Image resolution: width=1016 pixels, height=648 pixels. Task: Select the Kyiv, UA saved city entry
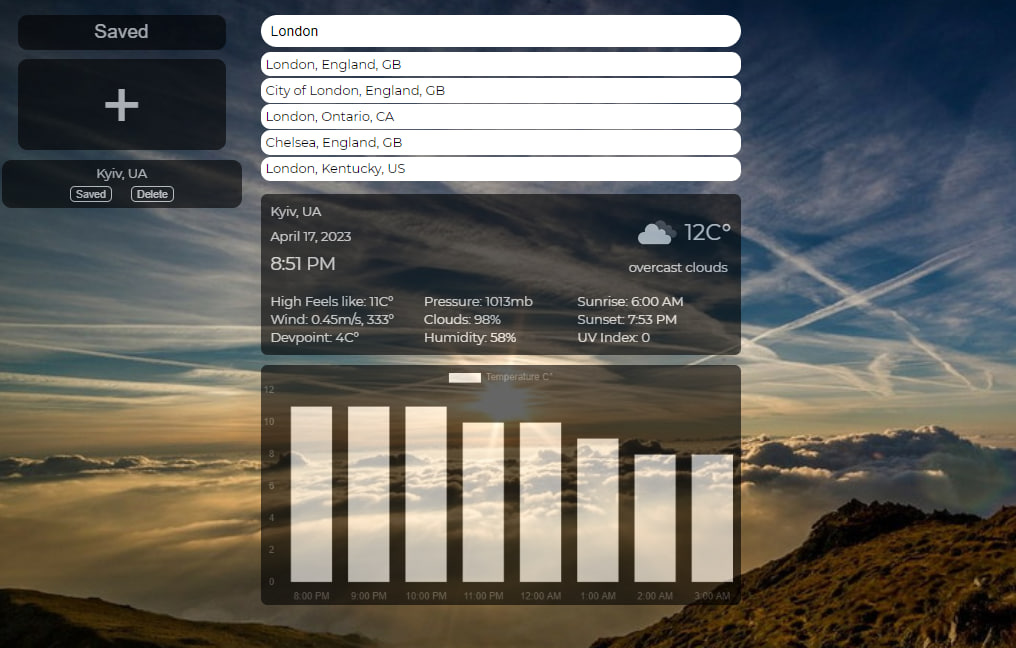(x=122, y=174)
